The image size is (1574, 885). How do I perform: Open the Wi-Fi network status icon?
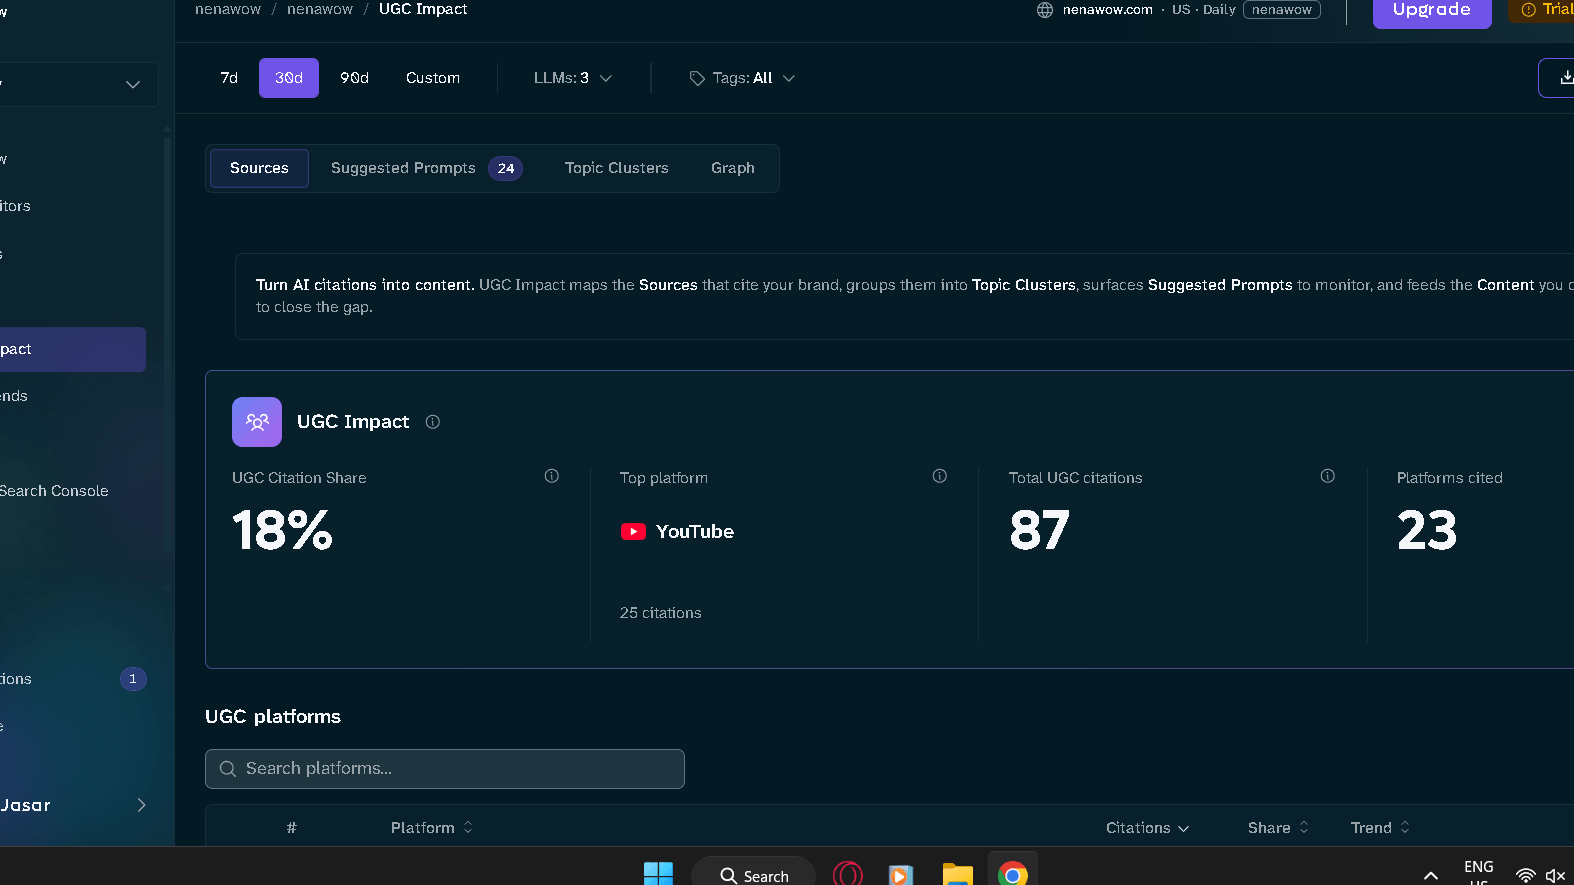click(1525, 876)
